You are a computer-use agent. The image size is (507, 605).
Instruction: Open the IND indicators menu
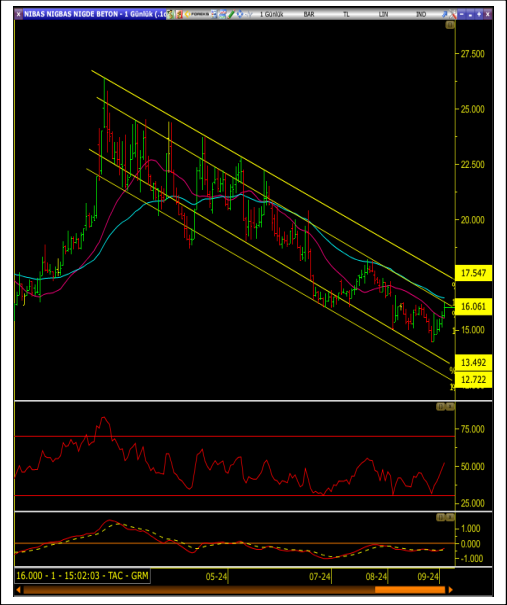pyautogui.click(x=421, y=14)
